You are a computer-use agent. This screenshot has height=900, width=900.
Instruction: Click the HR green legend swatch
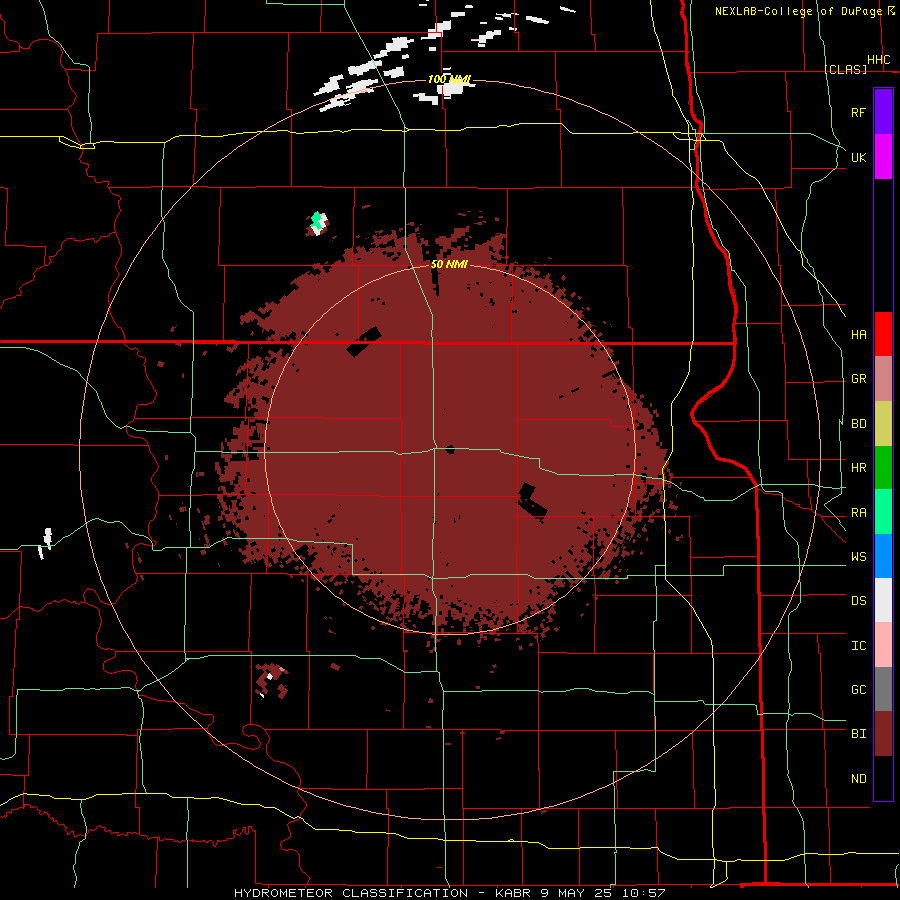[883, 467]
